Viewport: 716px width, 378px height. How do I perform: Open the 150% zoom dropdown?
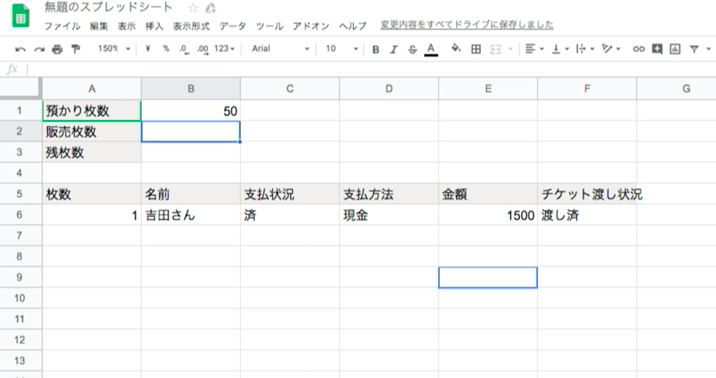point(114,48)
